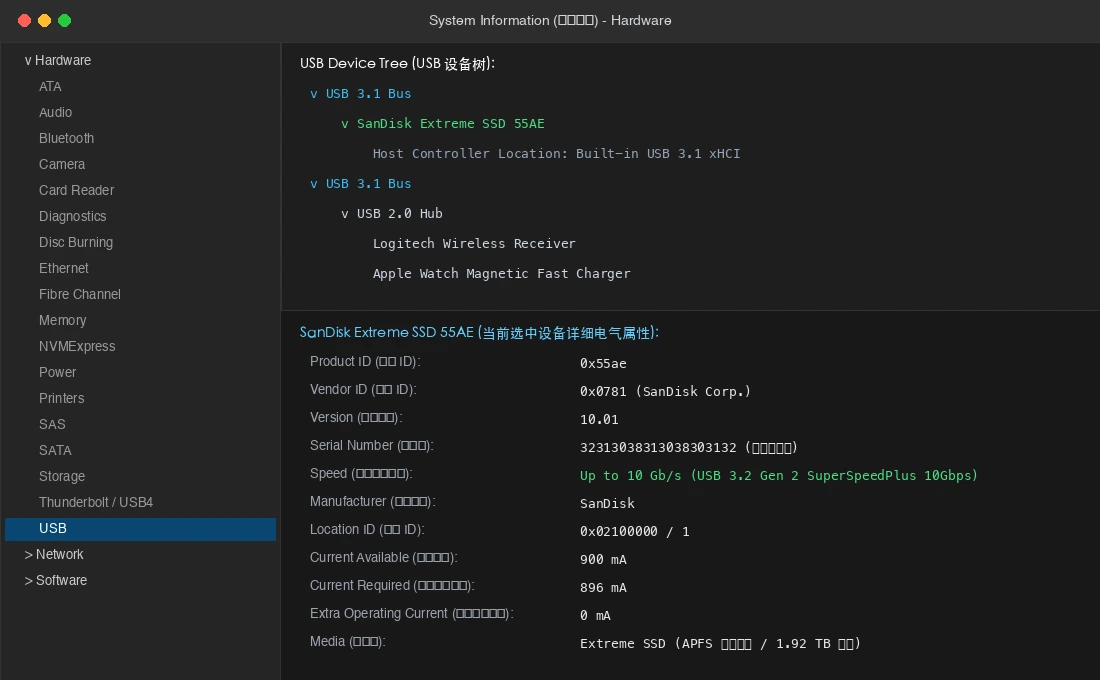
Task: Collapse the SanDisk Extreme SSD 55AE node
Action: tap(344, 124)
